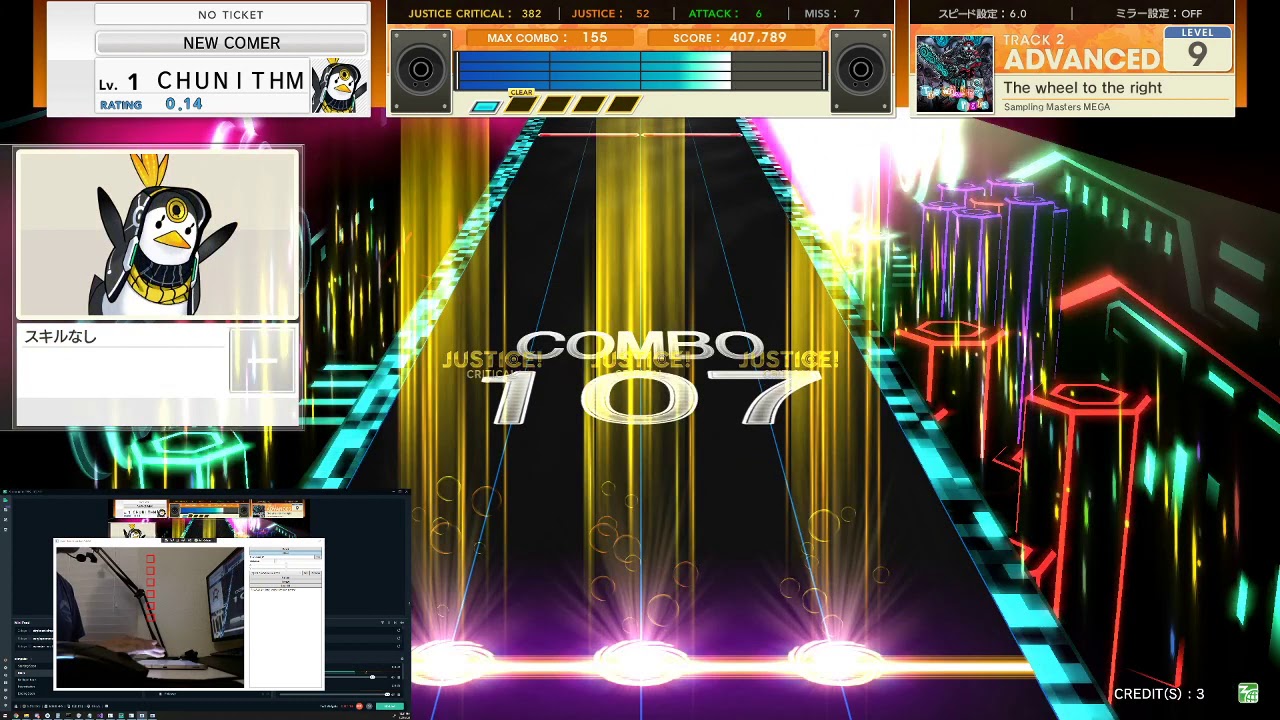Viewport: 1280px width, 720px height.
Task: Click the CREDIT(S): 3 text
Action: [x=1159, y=694]
